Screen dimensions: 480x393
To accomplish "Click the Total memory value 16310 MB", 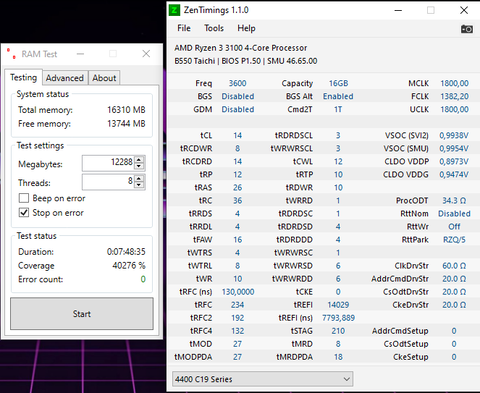I will (126, 110).
